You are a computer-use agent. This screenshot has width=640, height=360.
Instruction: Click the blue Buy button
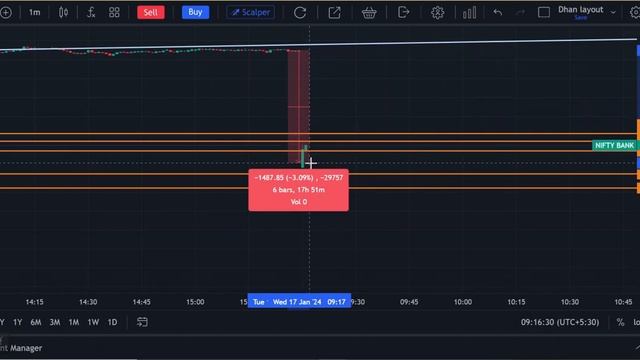(x=195, y=12)
